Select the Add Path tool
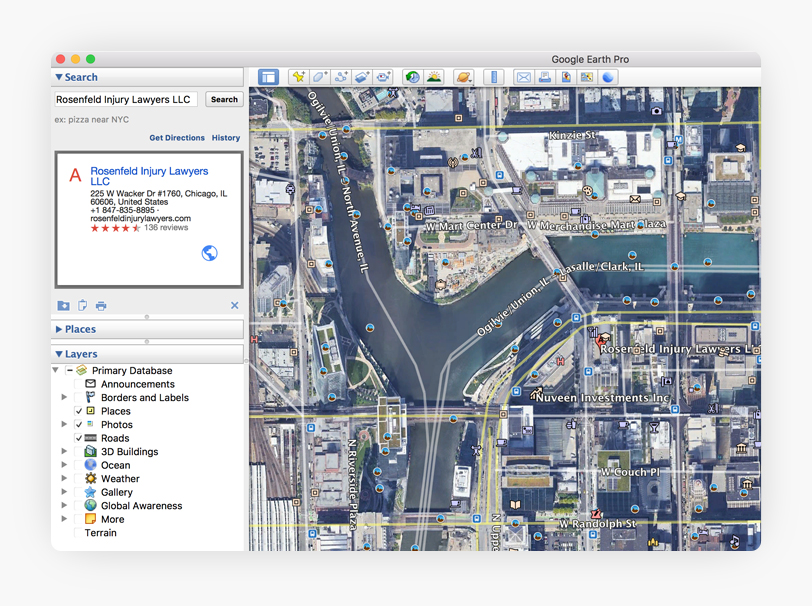Viewport: 812px width, 606px height. [x=341, y=77]
